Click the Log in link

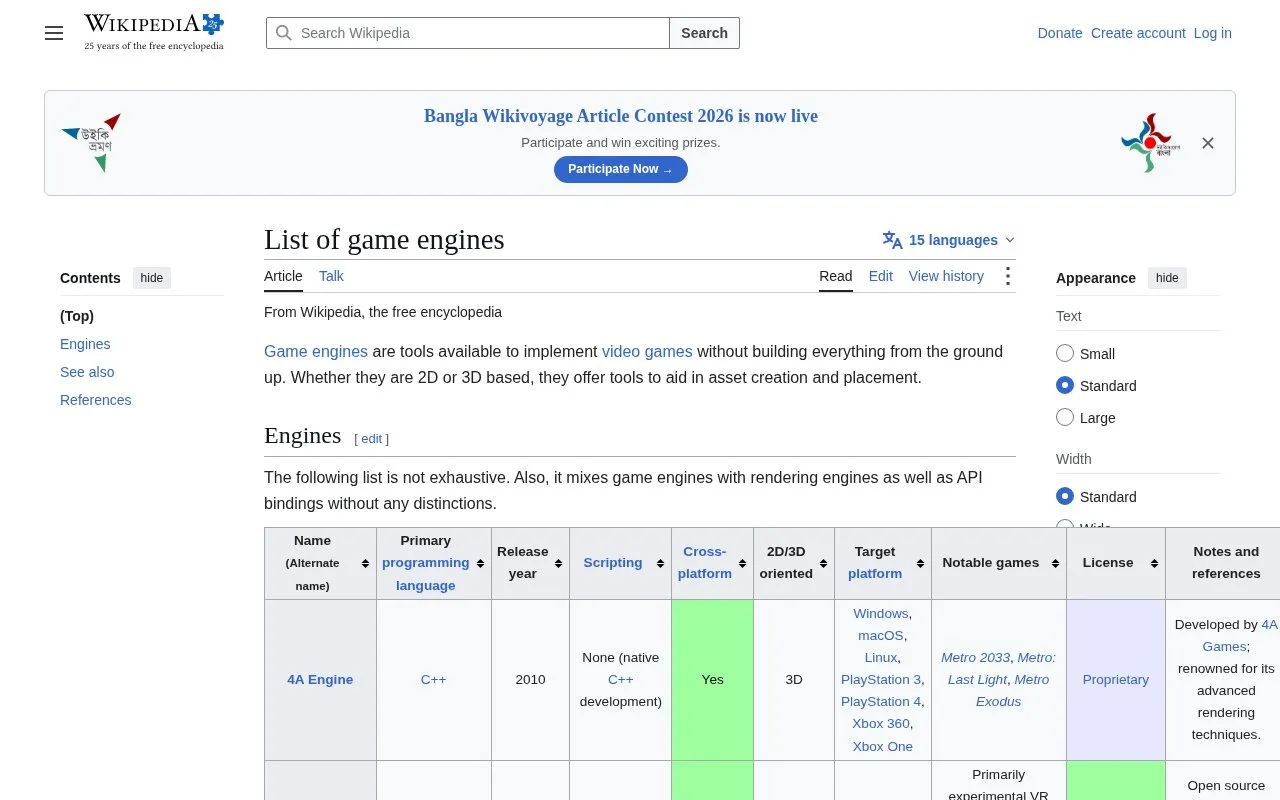(x=1213, y=33)
